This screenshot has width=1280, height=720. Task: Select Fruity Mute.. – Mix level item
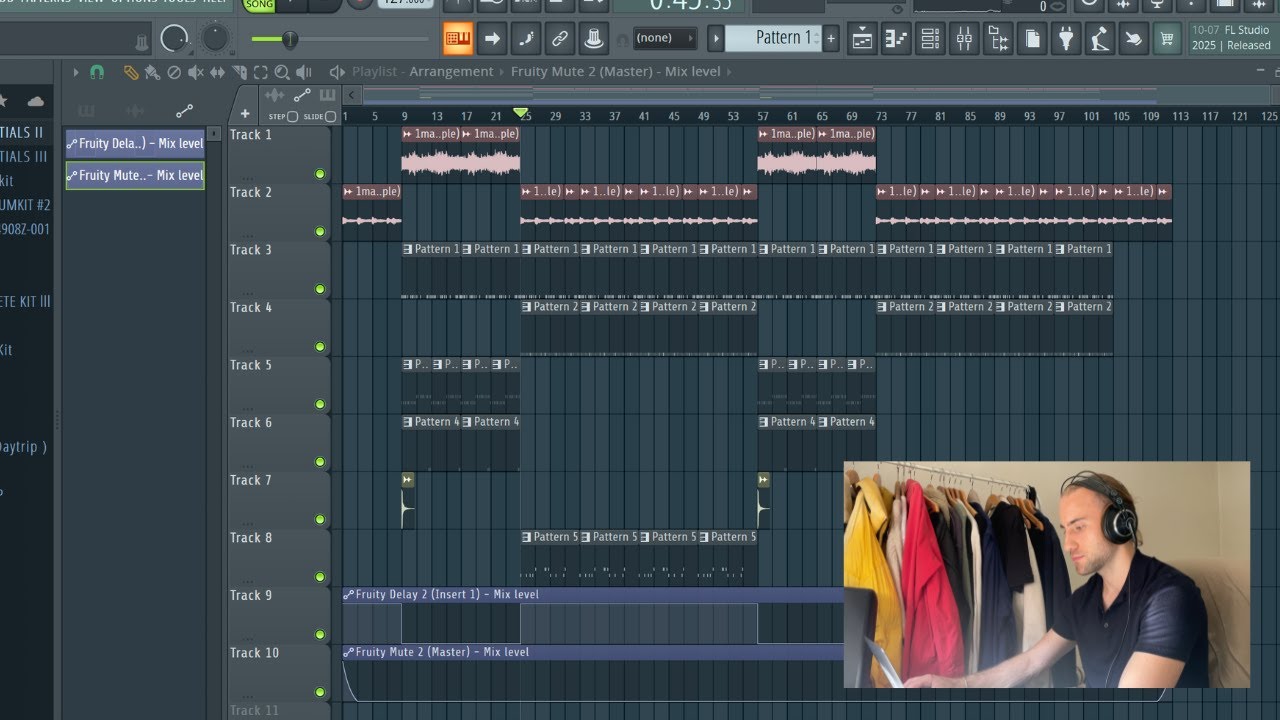[x=135, y=175]
